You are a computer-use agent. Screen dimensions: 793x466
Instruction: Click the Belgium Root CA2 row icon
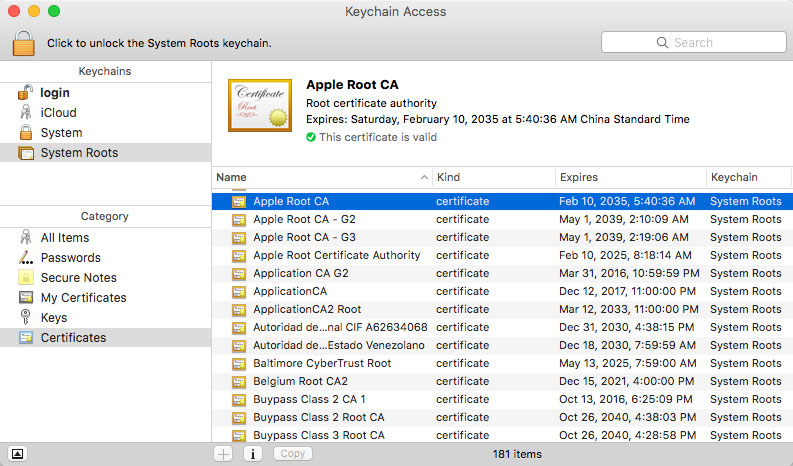(239, 382)
